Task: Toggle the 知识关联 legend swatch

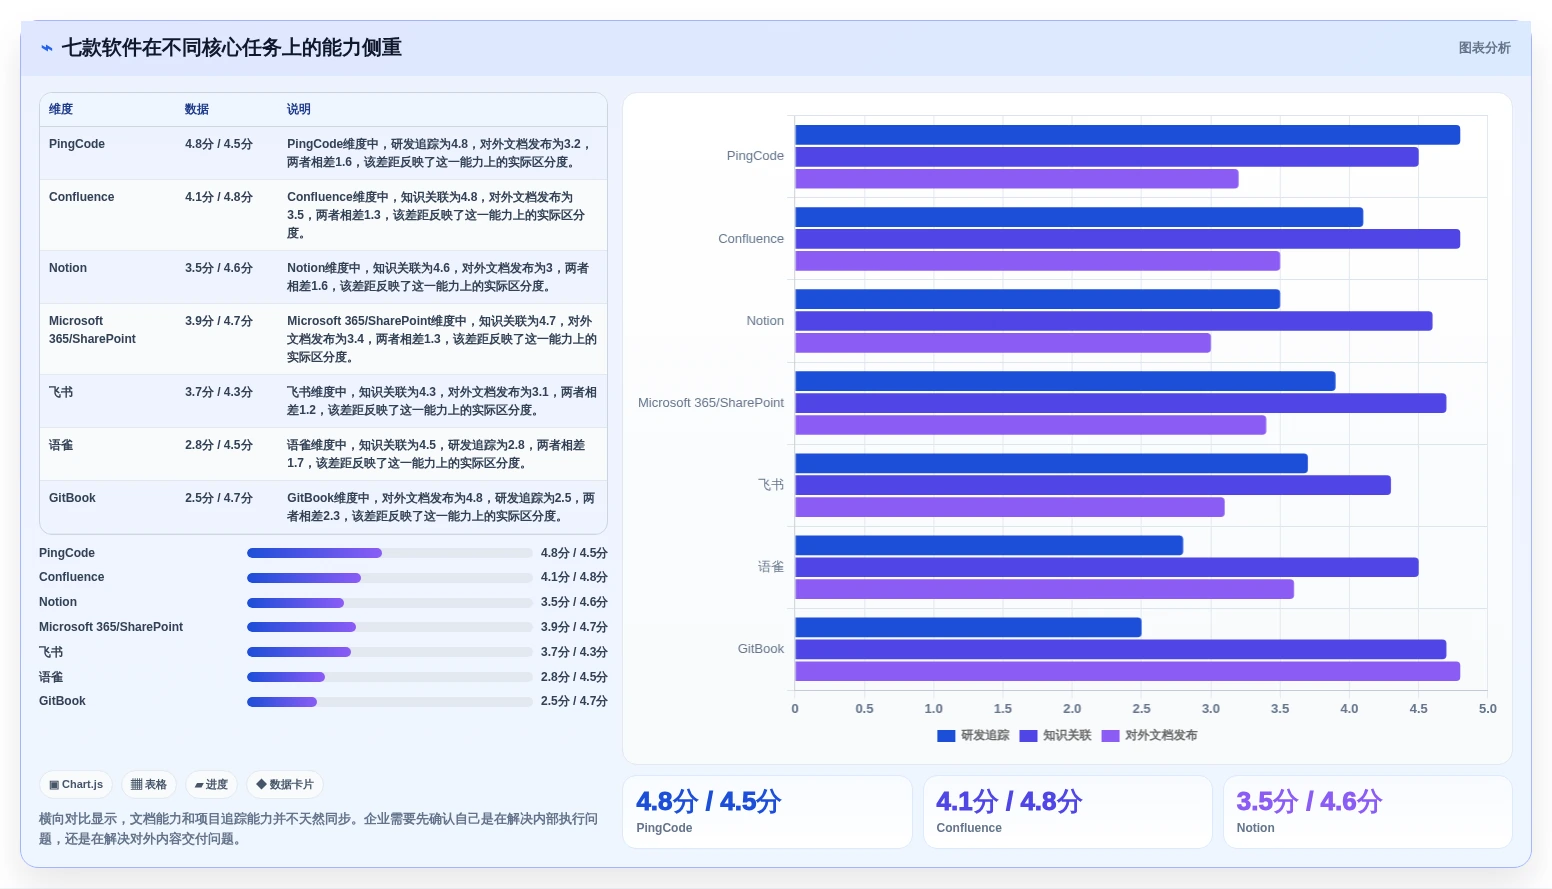Action: click(1028, 736)
